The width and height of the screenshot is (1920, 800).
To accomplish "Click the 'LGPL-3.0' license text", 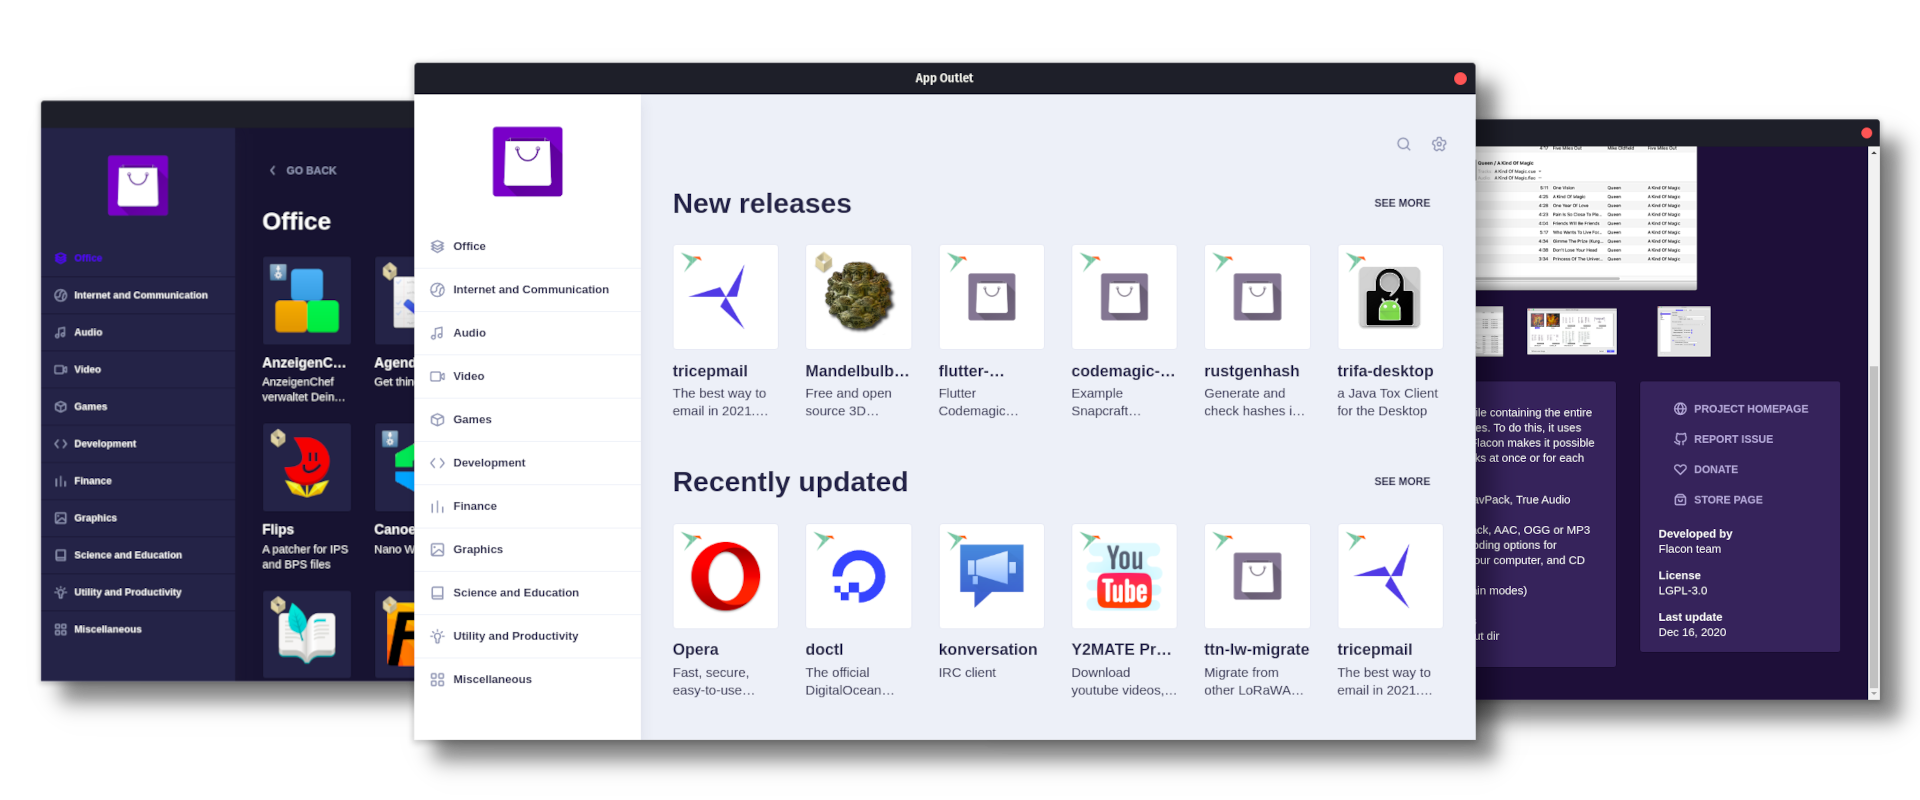I will tap(1683, 591).
